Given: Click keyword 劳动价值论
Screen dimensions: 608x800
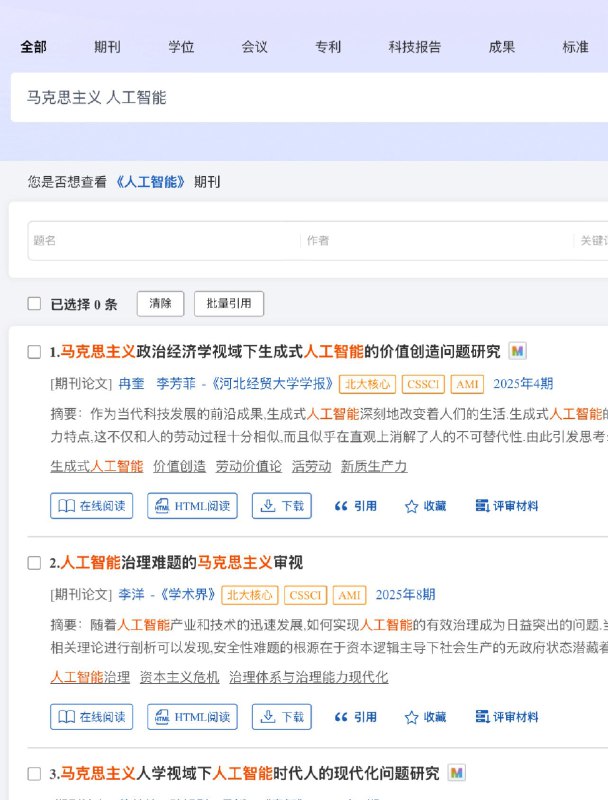Looking at the screenshot, I should pos(248,466).
